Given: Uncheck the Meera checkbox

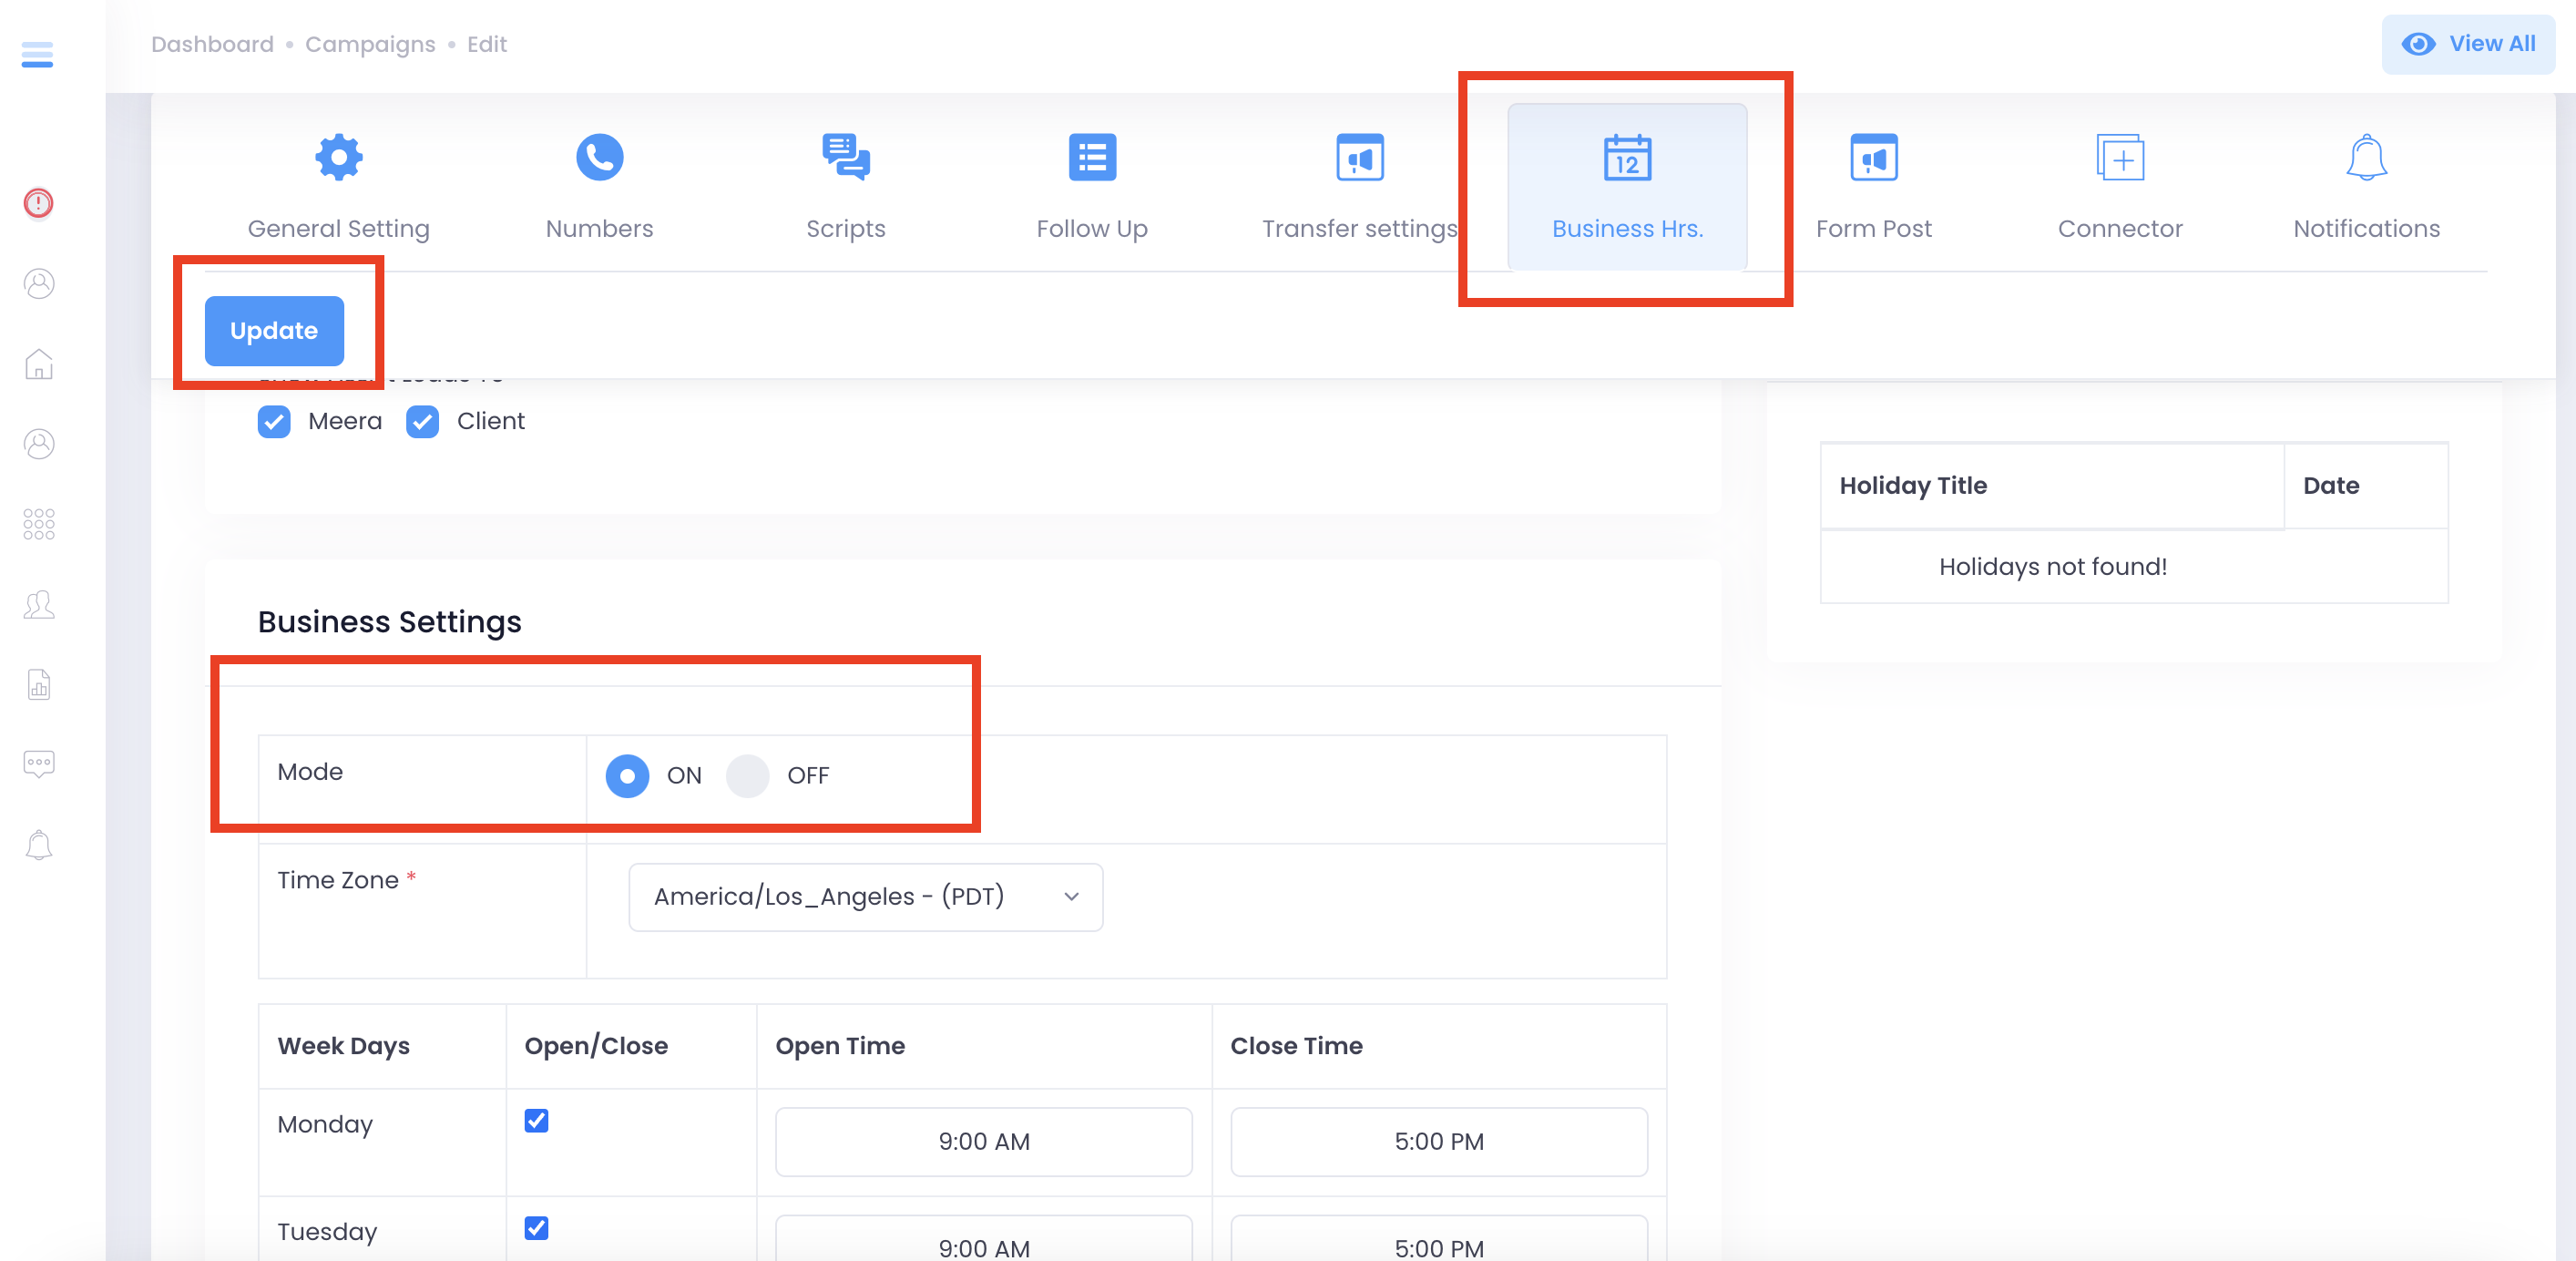Looking at the screenshot, I should coord(274,421).
